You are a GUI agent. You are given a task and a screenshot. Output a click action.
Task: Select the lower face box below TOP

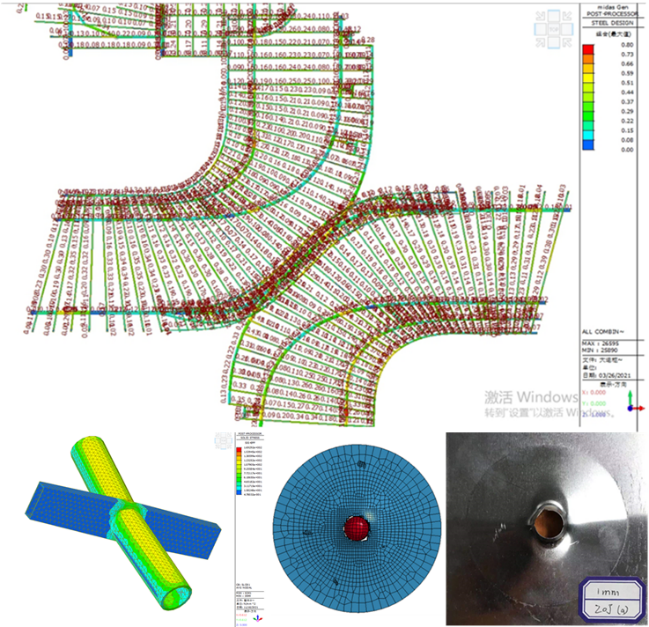[x=553, y=43]
